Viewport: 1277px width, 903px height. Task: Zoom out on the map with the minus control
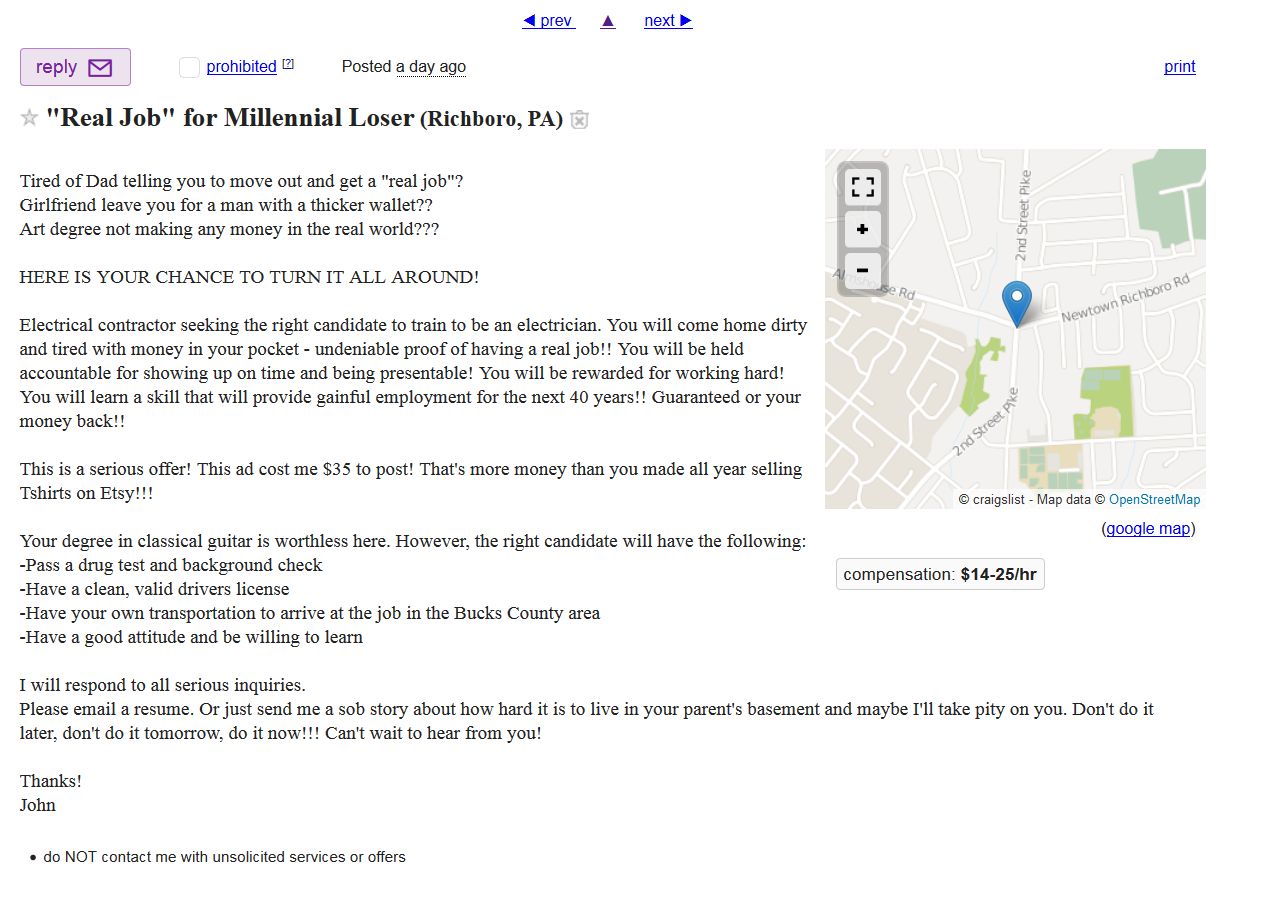pyautogui.click(x=862, y=270)
